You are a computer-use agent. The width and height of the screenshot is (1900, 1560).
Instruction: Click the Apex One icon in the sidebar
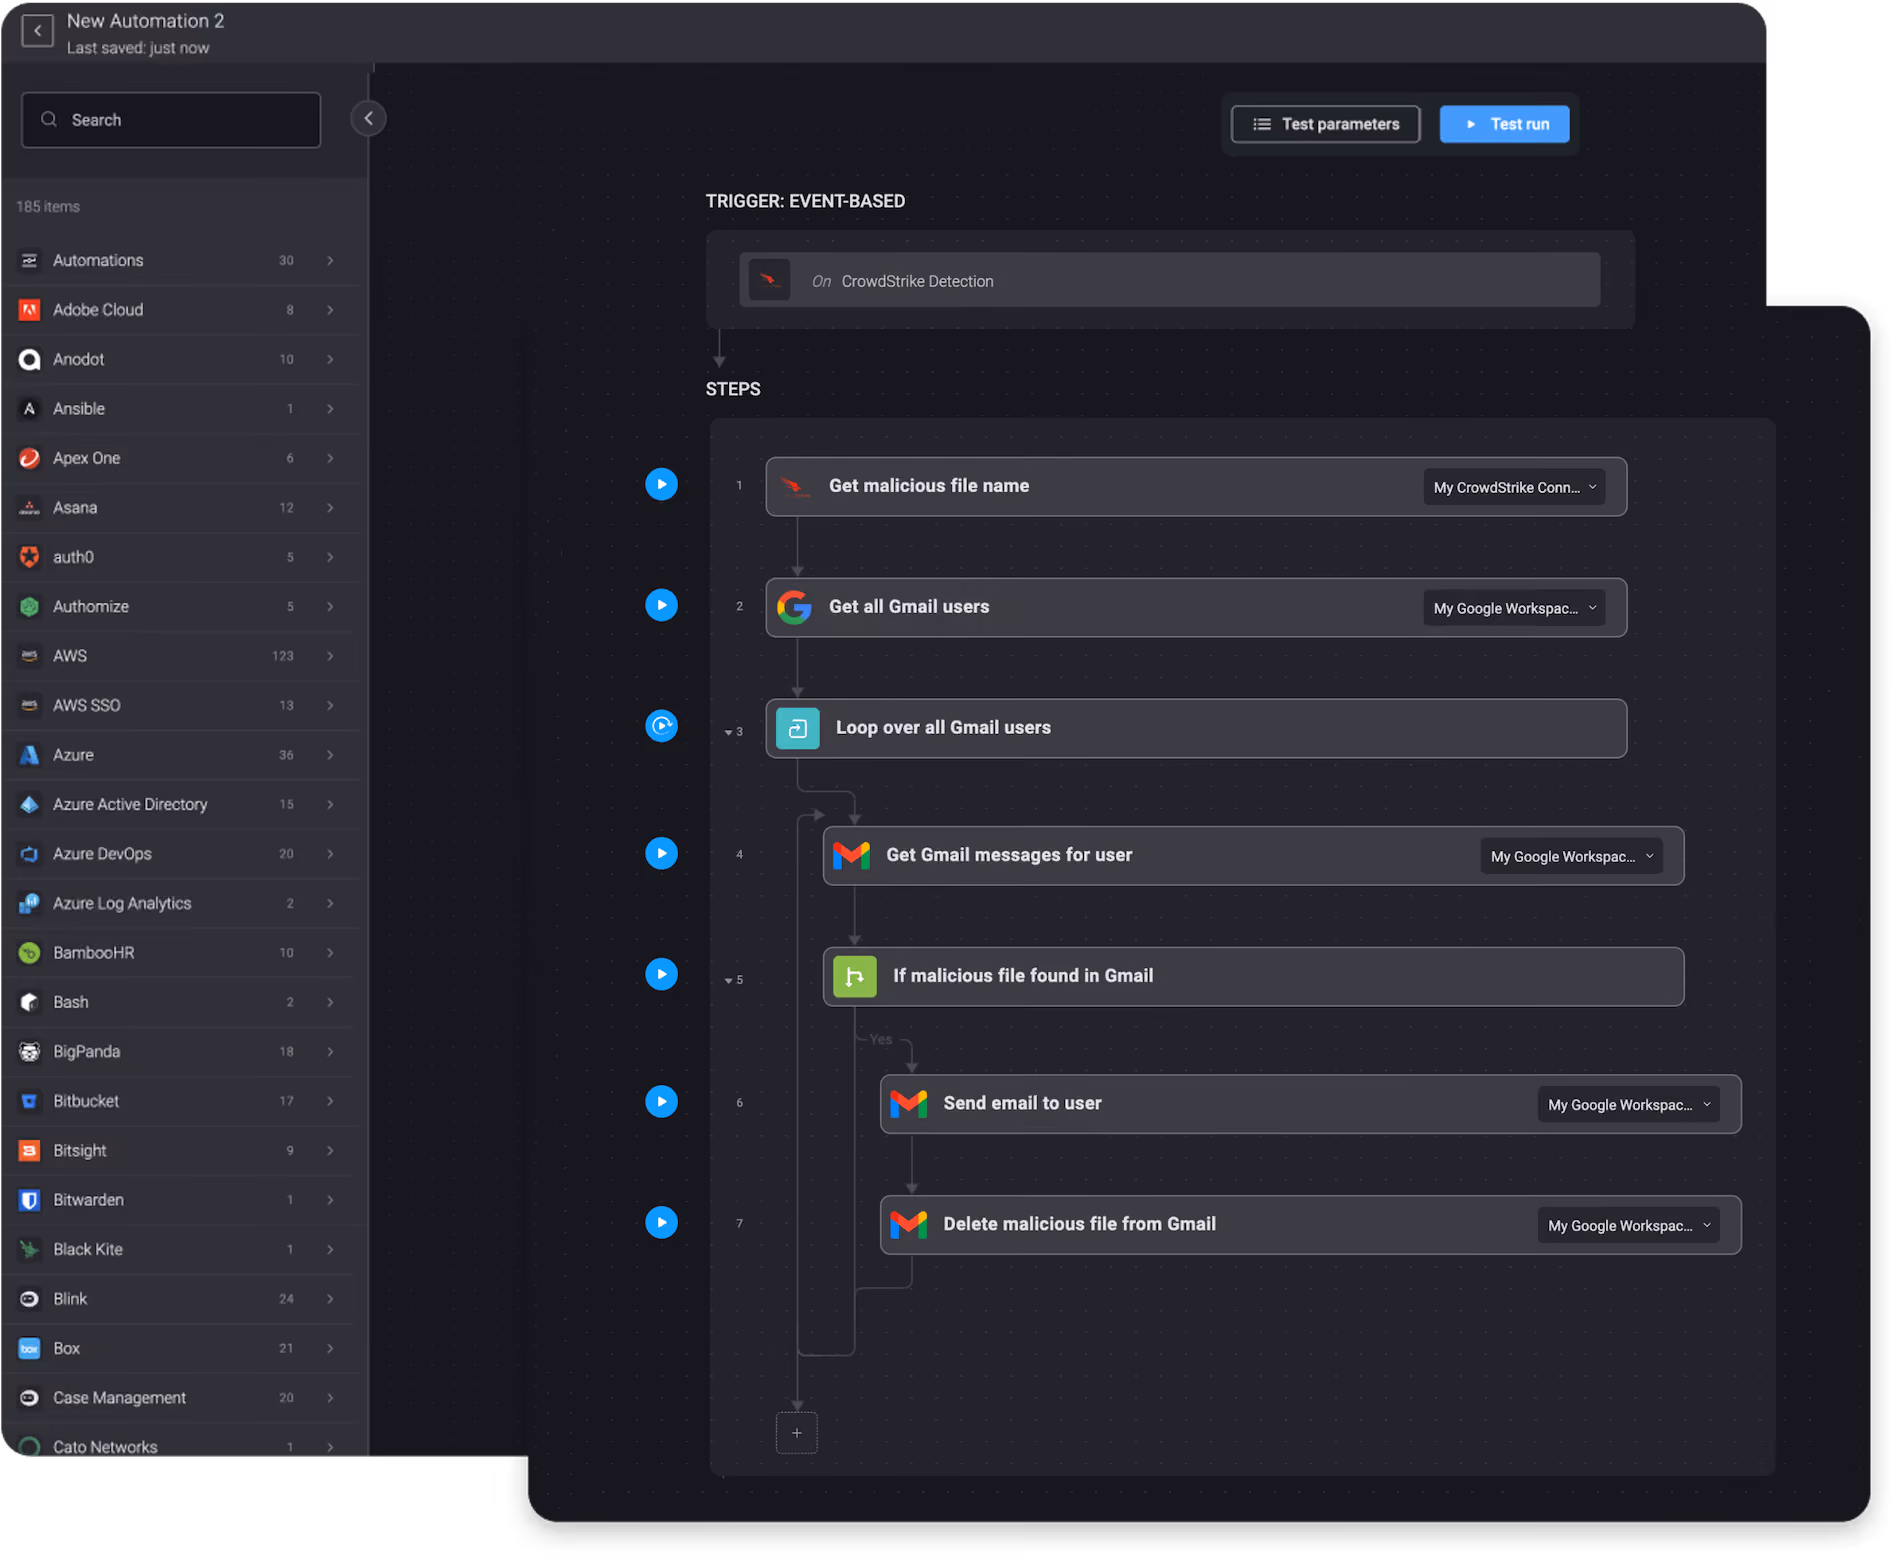pyautogui.click(x=30, y=459)
